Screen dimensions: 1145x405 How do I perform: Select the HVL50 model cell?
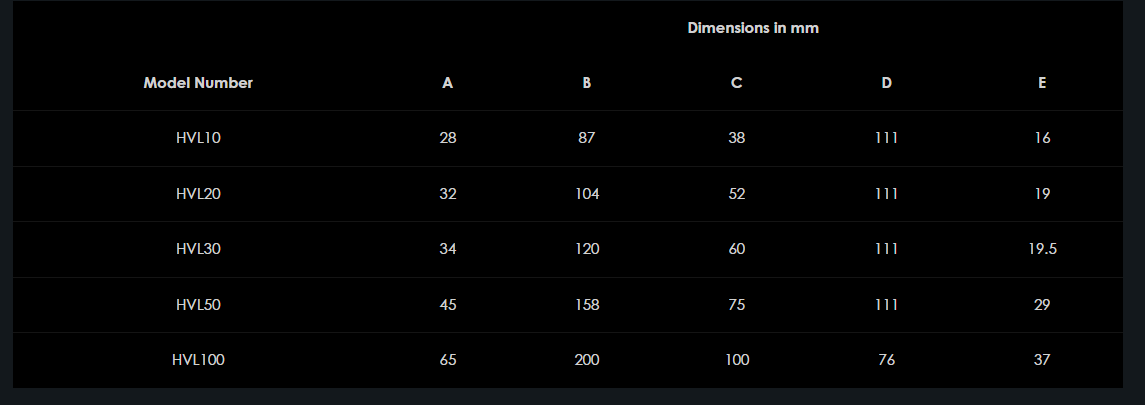198,304
